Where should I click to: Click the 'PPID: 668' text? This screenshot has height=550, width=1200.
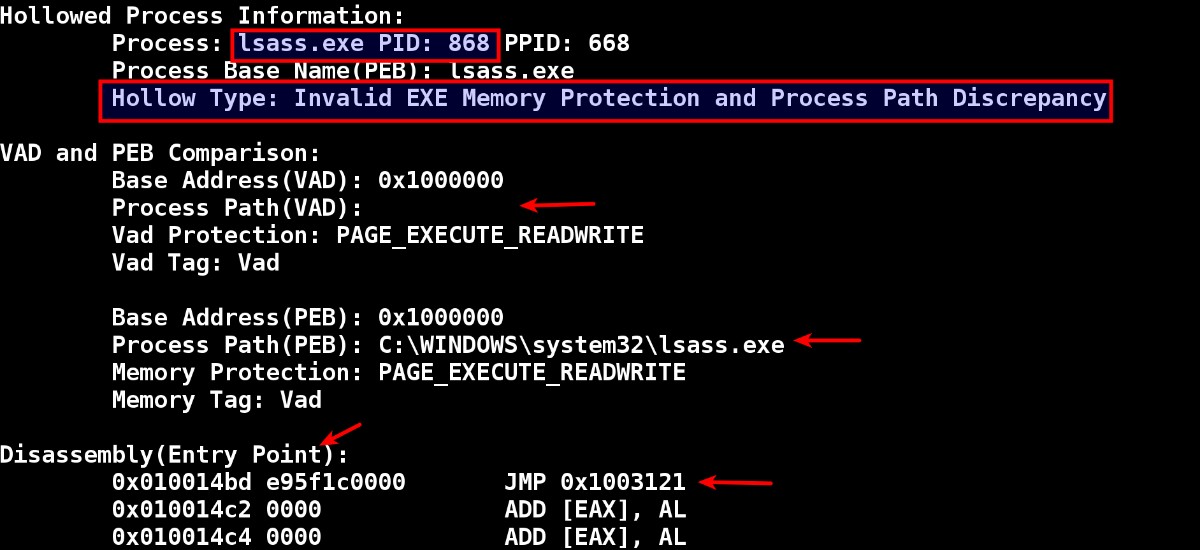coord(567,44)
